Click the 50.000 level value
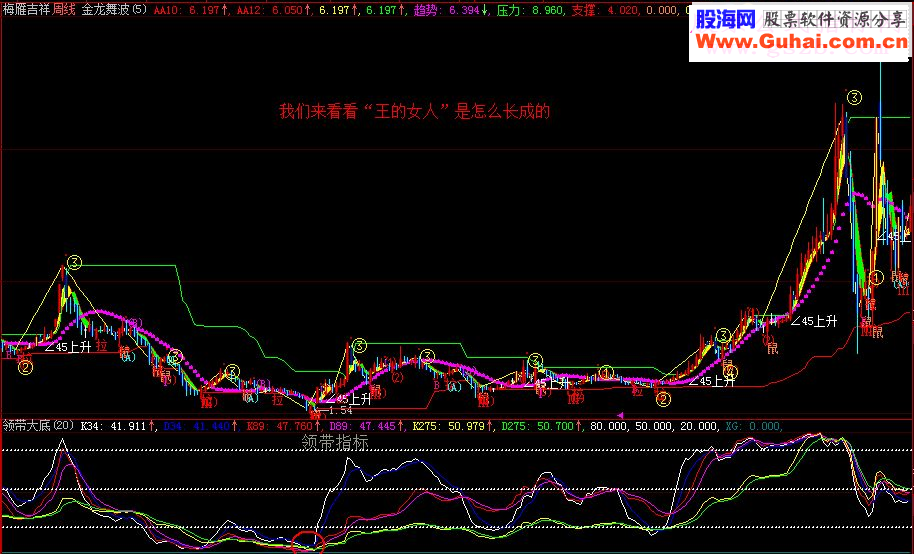Screen dimensions: 914x554 pyautogui.click(x=655, y=426)
